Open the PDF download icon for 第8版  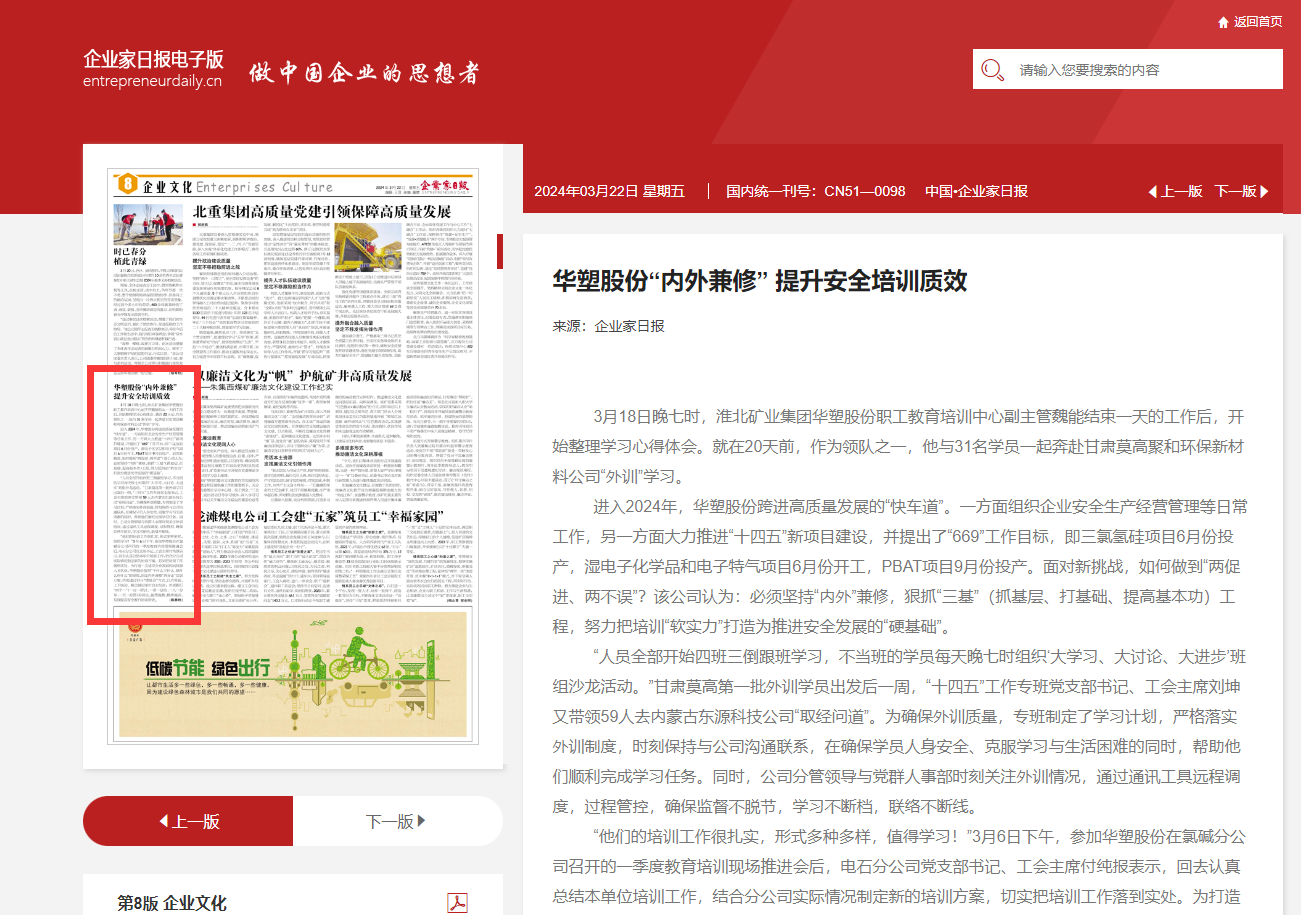click(x=457, y=903)
